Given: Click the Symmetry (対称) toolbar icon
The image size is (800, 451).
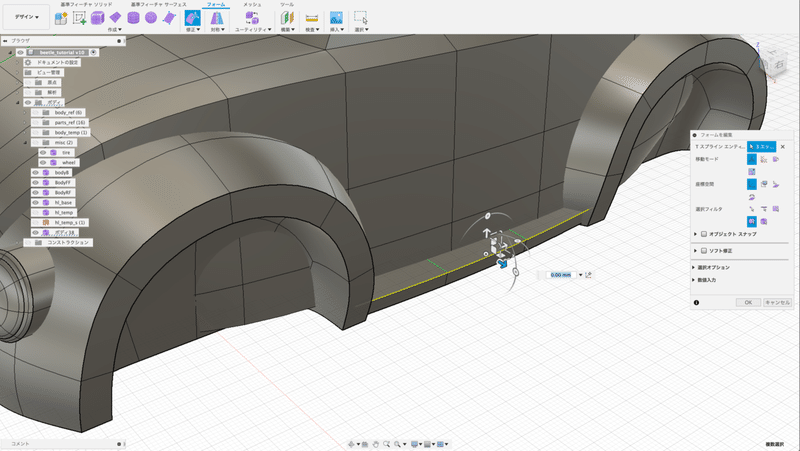Looking at the screenshot, I should [x=215, y=18].
